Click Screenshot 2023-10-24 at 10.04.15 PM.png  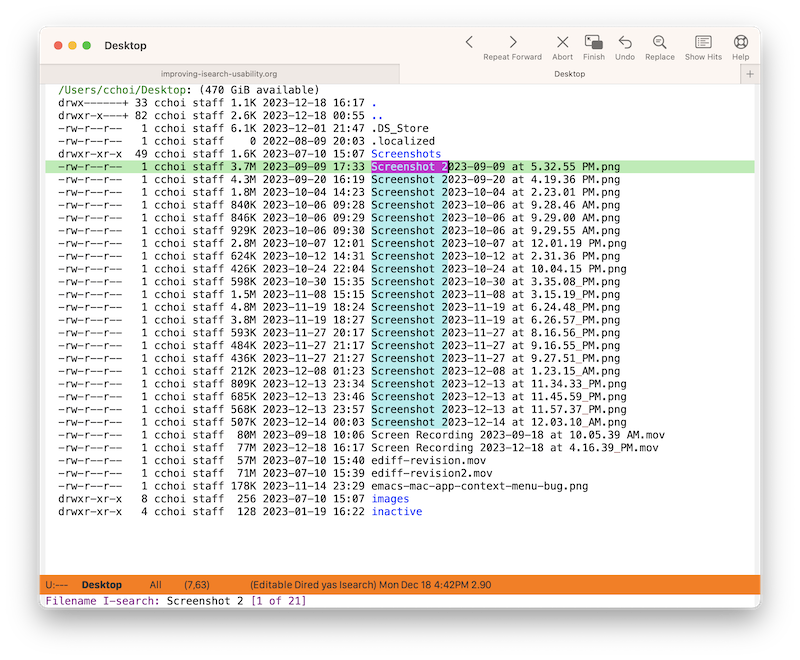(498, 269)
